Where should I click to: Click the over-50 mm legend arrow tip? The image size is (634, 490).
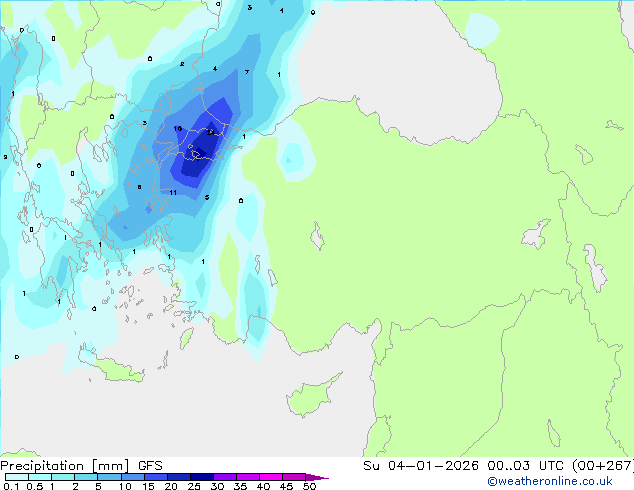[x=317, y=478]
